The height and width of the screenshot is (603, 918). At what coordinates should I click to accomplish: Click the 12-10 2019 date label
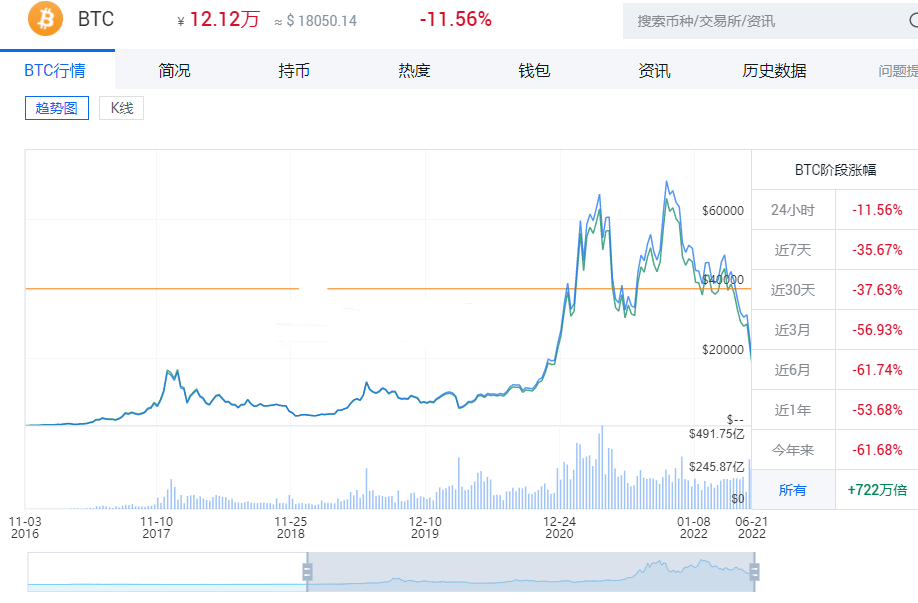pyautogui.click(x=425, y=527)
